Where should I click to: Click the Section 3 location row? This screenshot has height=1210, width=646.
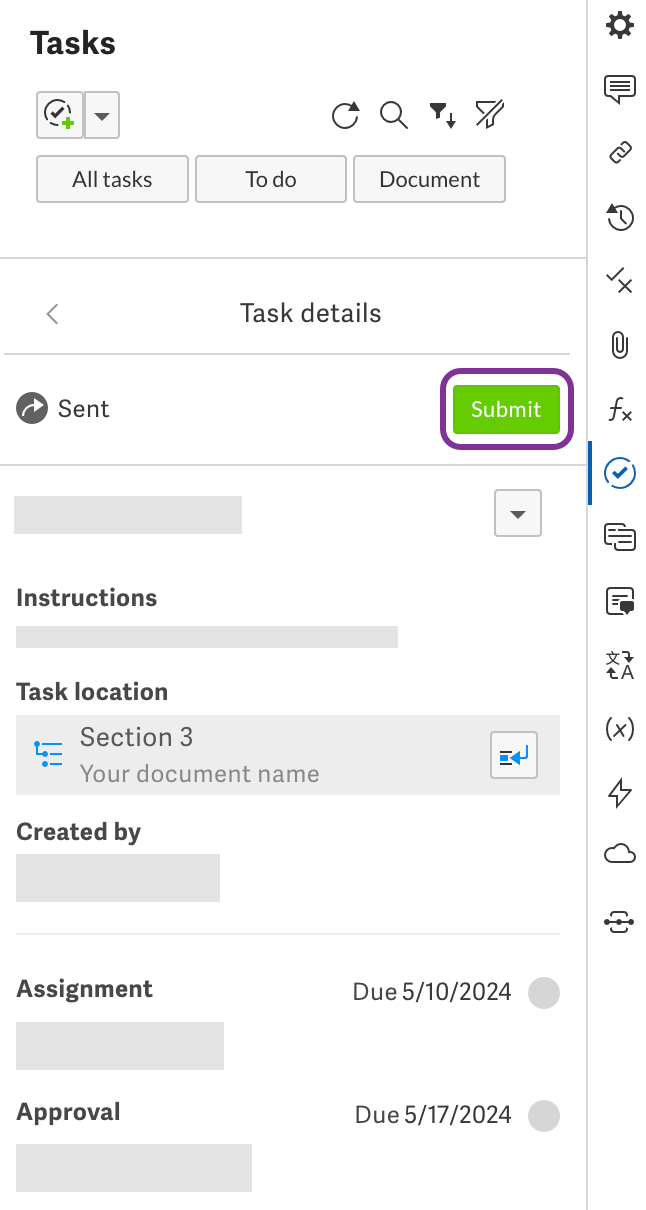[x=250, y=755]
